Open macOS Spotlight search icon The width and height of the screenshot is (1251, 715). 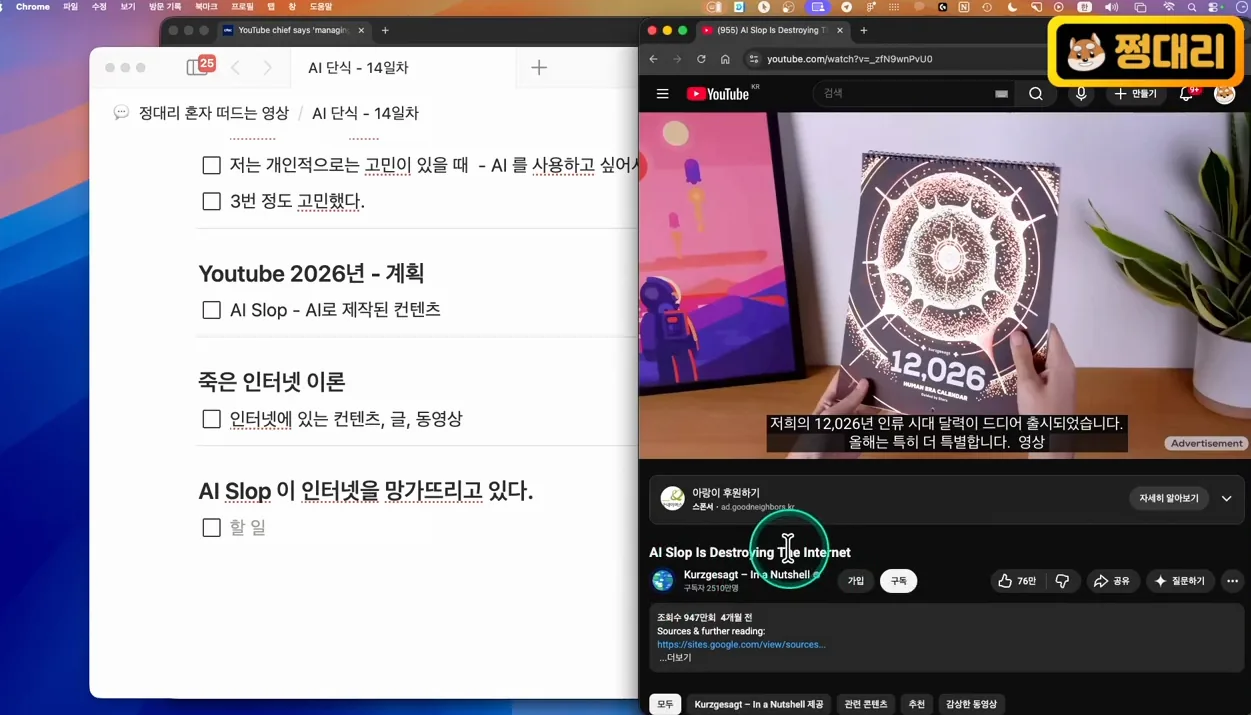[x=1192, y=7]
